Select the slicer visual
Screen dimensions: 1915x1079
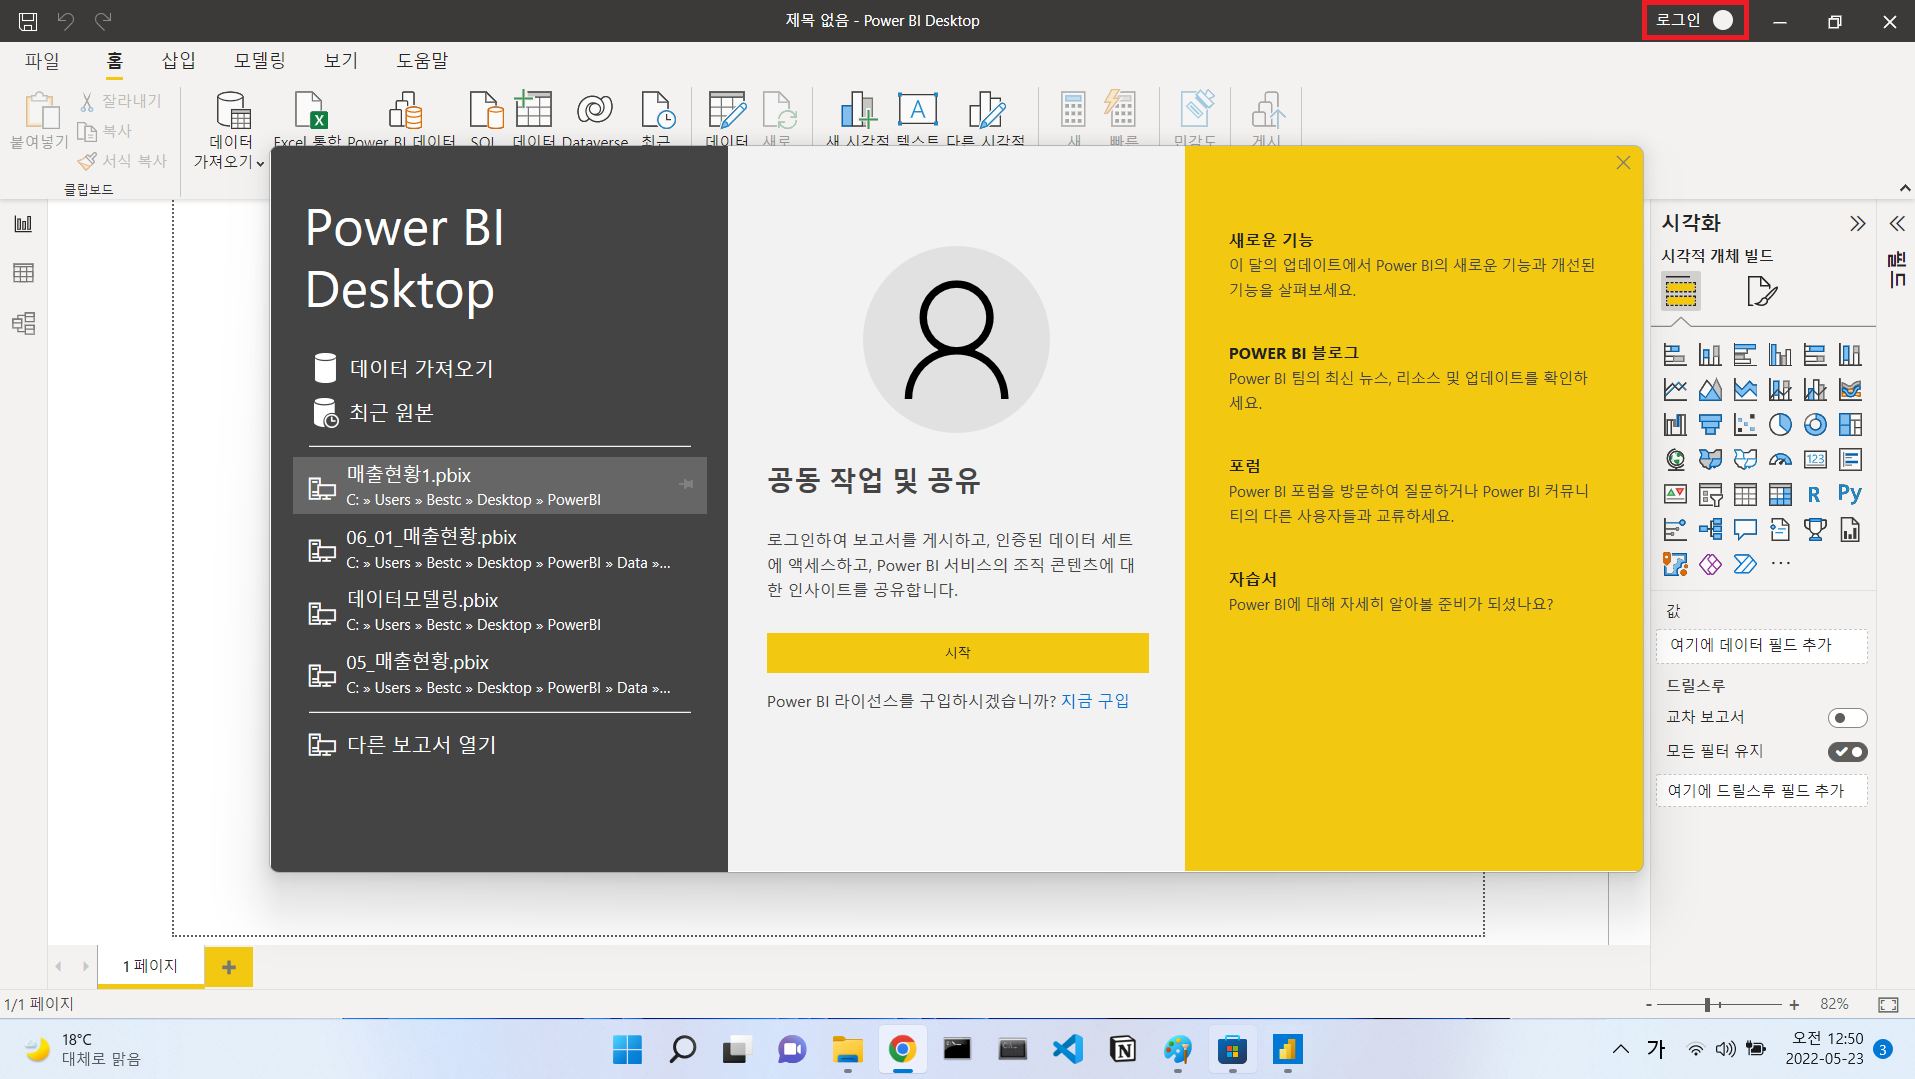(x=1710, y=495)
